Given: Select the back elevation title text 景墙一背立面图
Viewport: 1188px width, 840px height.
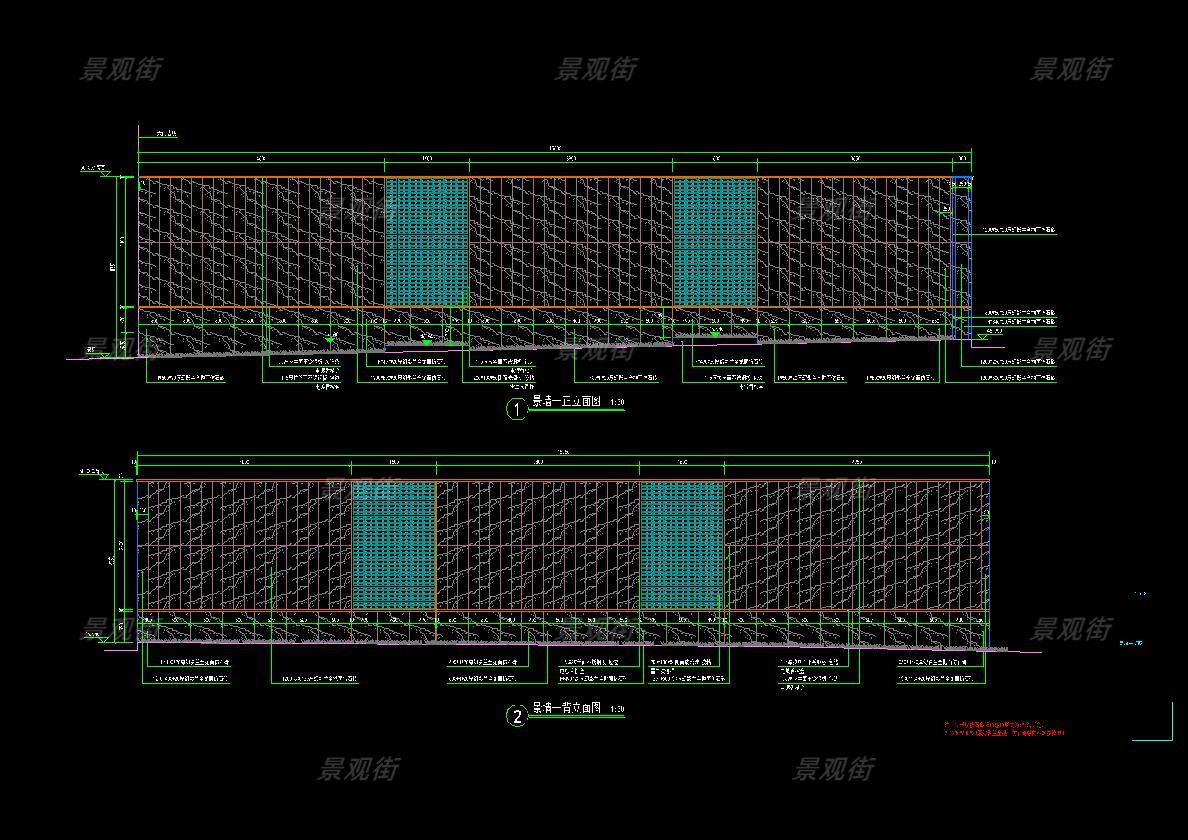Looking at the screenshot, I should click(x=566, y=708).
